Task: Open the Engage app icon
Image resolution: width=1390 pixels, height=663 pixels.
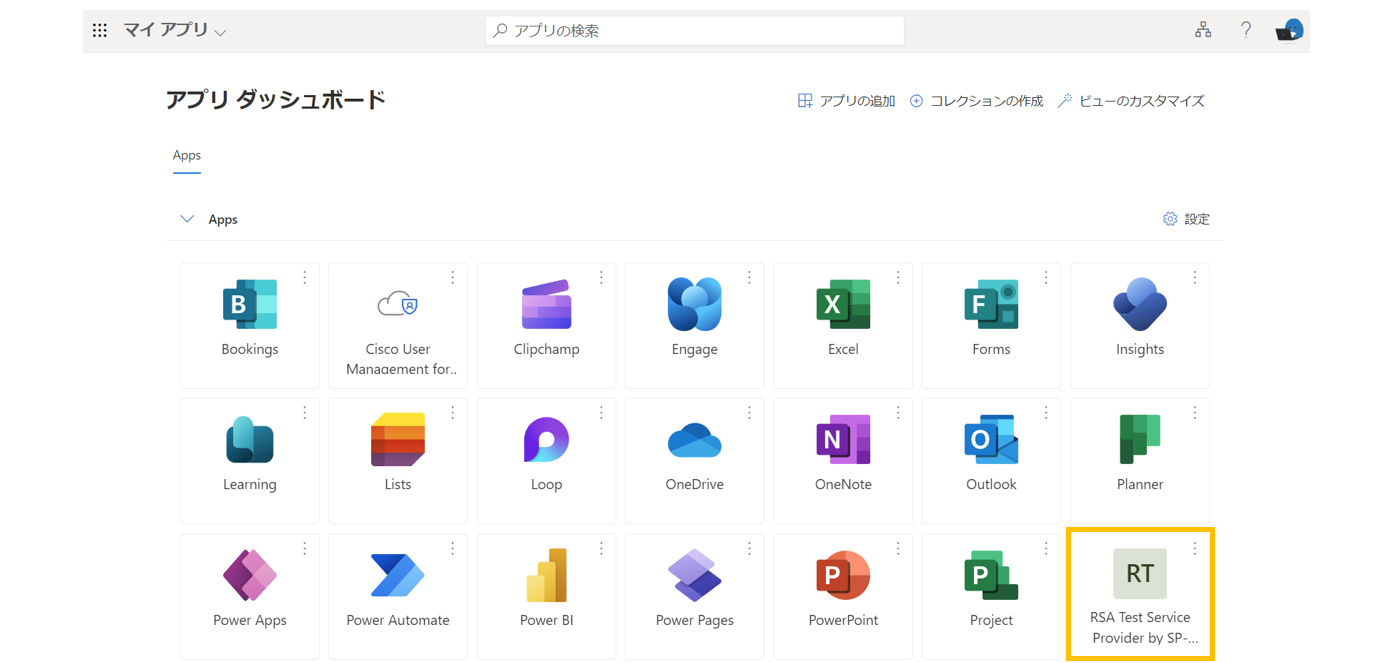Action: coord(695,304)
